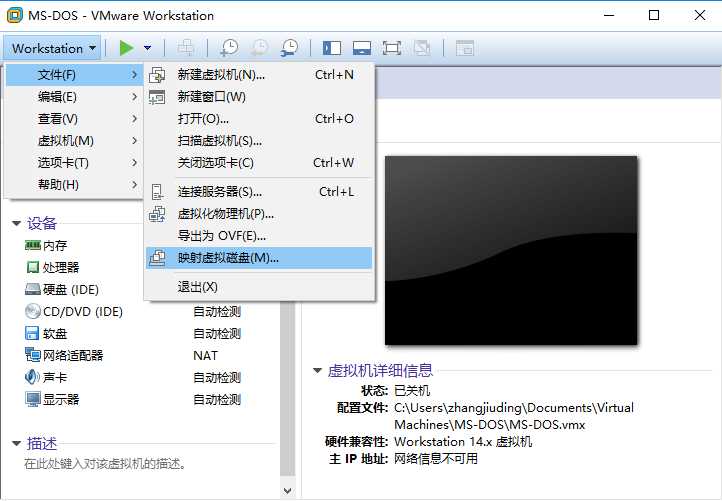Click the Unity mode toolbar icon
The height and width of the screenshot is (501, 722).
pos(422,48)
